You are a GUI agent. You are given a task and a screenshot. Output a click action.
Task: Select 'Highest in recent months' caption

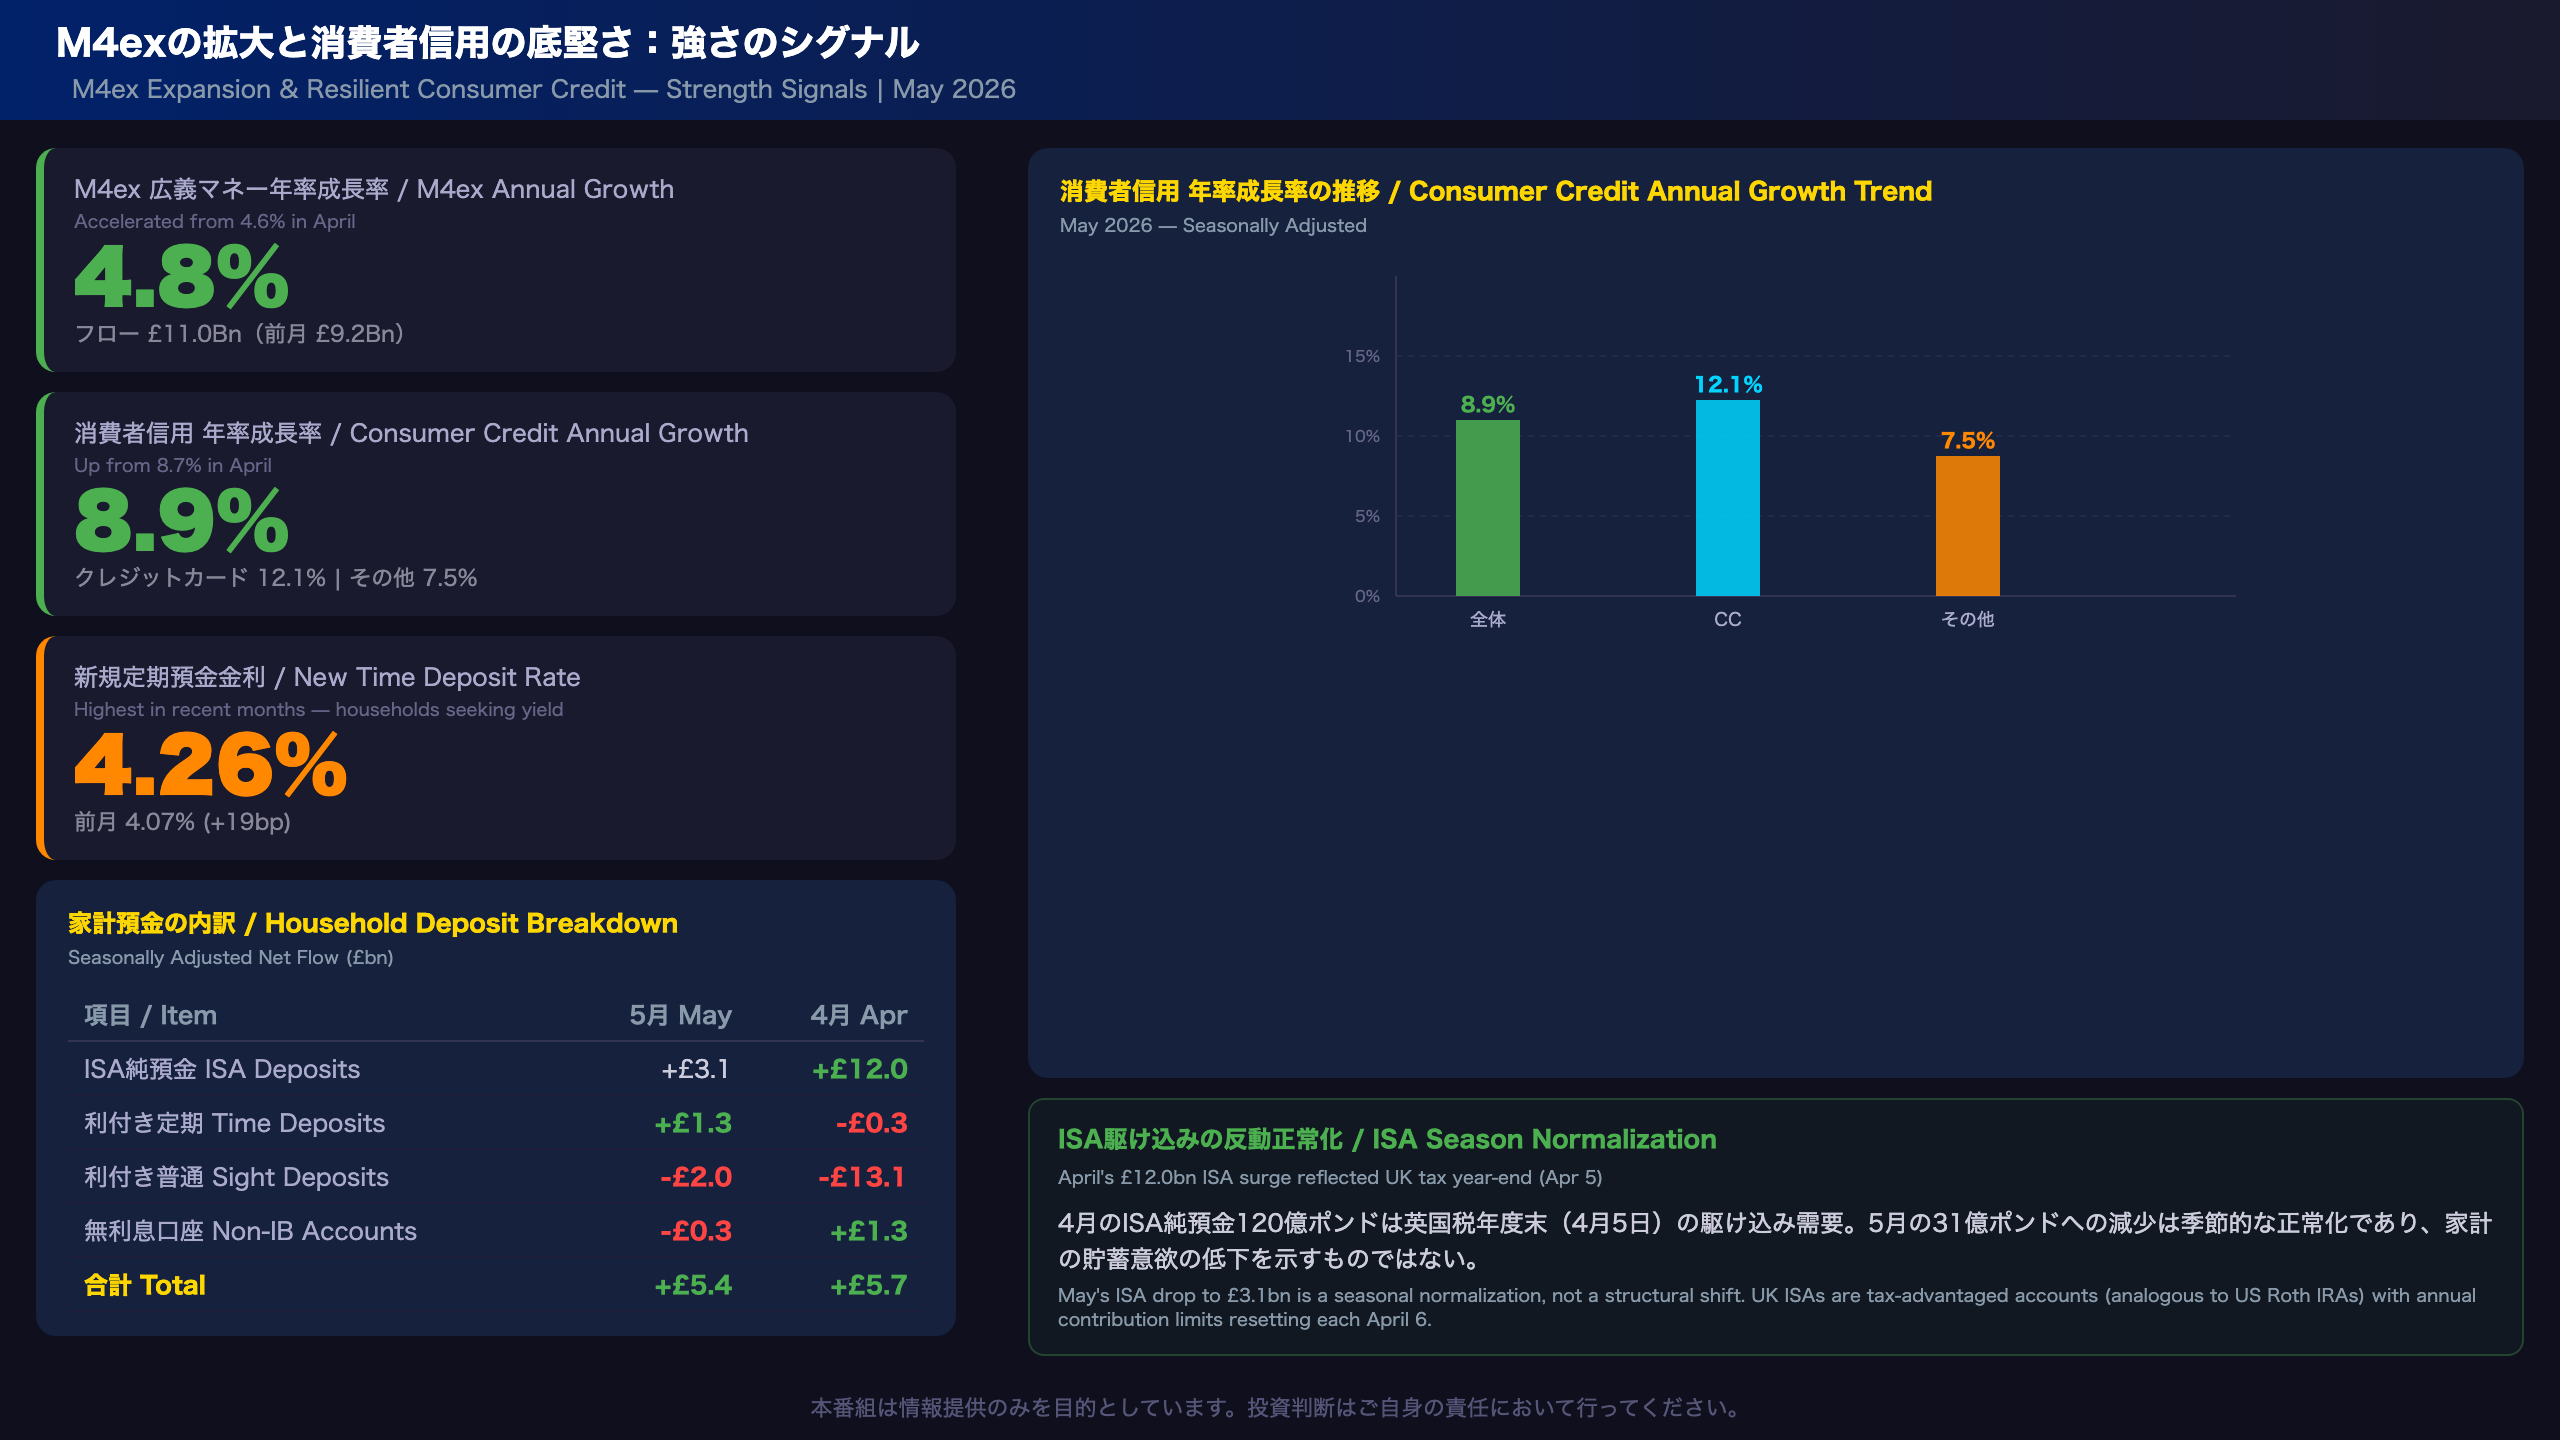318,709
